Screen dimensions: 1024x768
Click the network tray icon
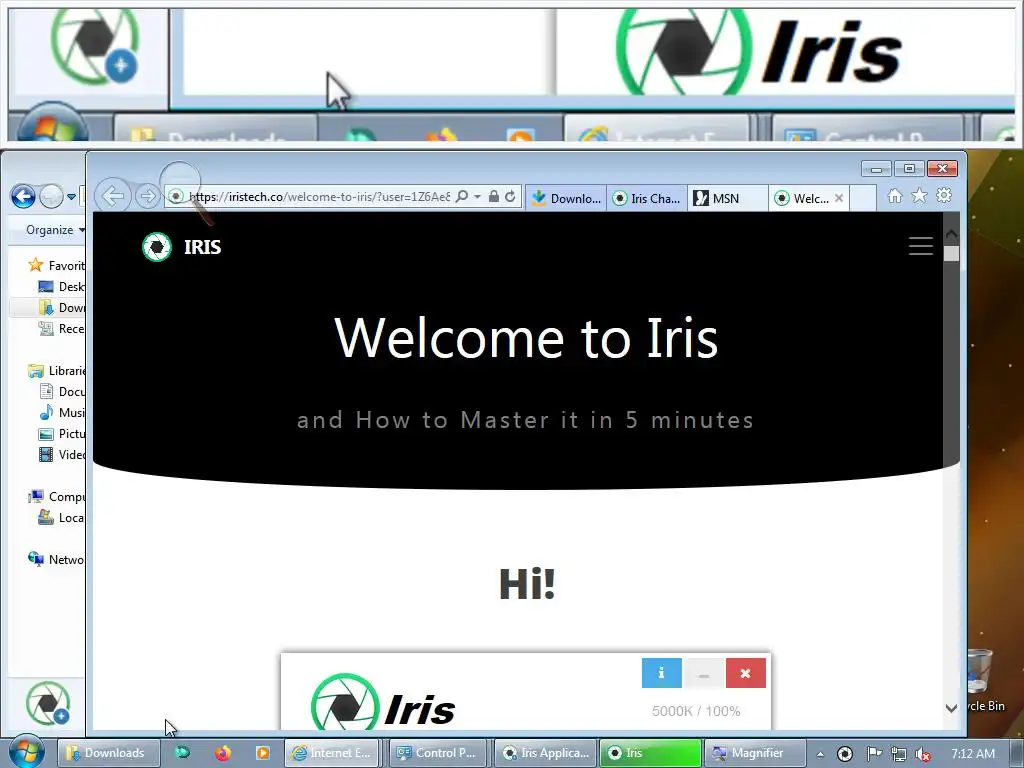point(899,754)
